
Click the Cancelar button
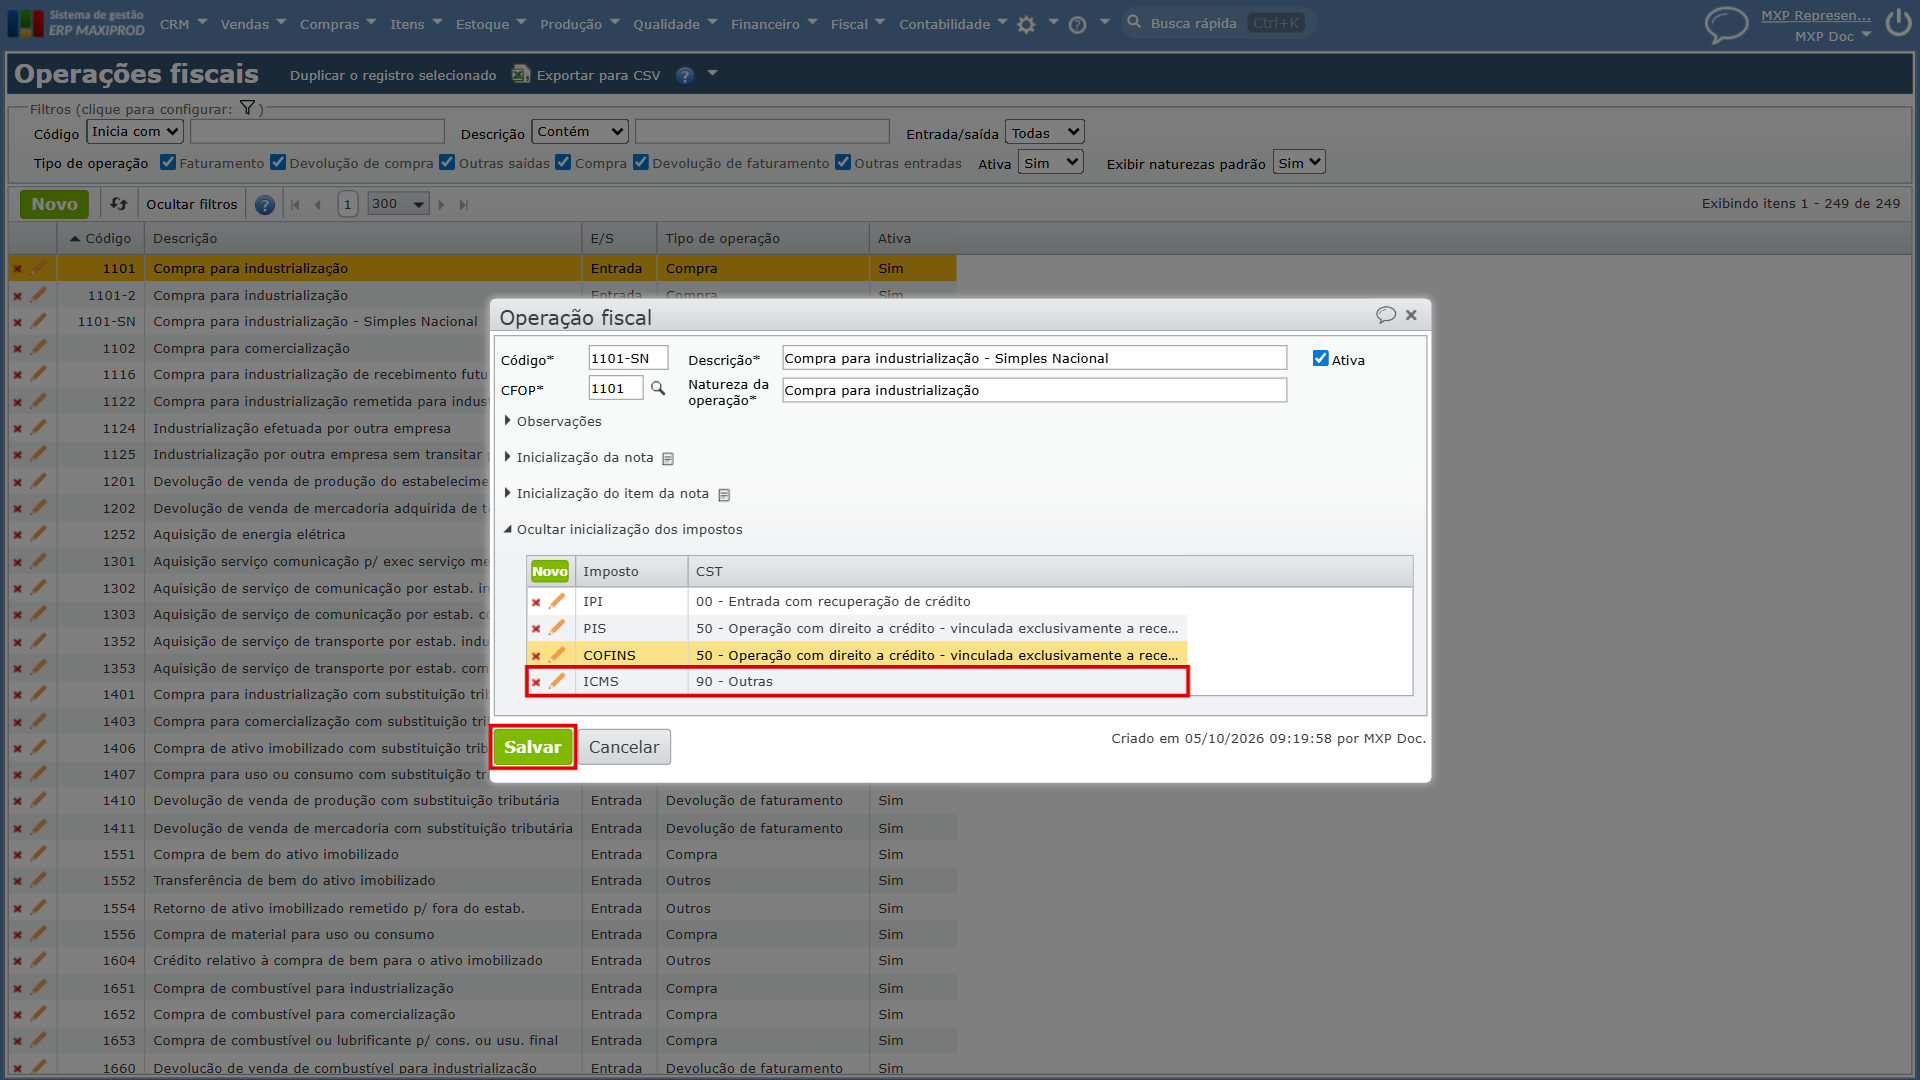pyautogui.click(x=624, y=747)
